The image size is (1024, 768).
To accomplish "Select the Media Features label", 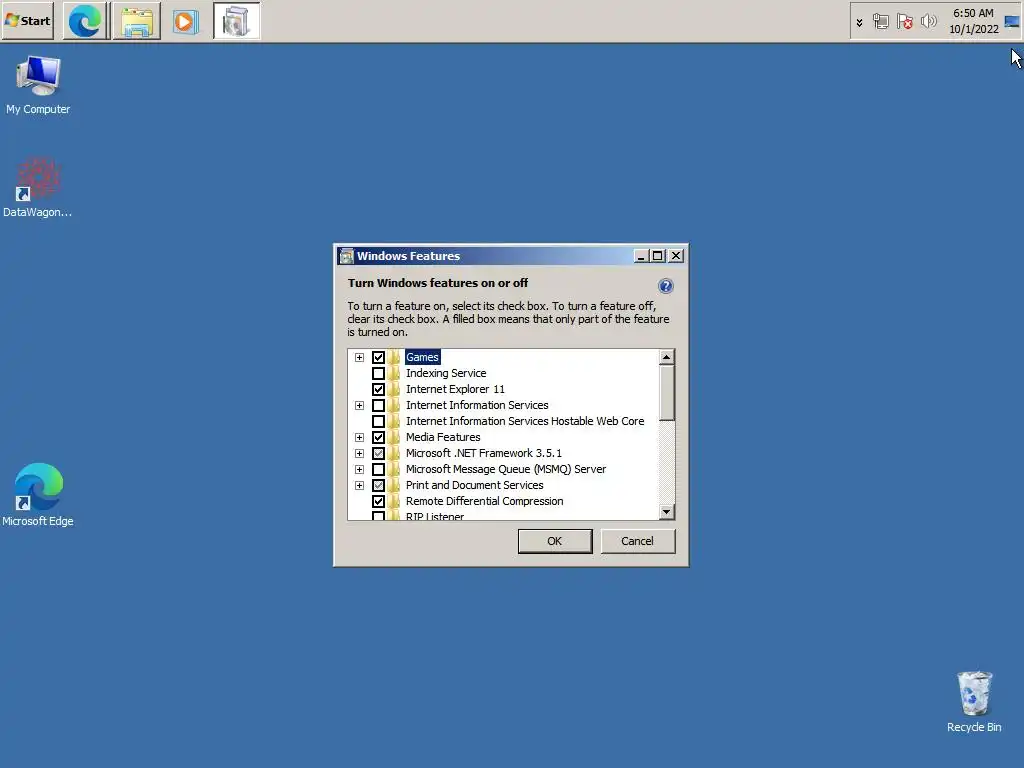I will [443, 438].
